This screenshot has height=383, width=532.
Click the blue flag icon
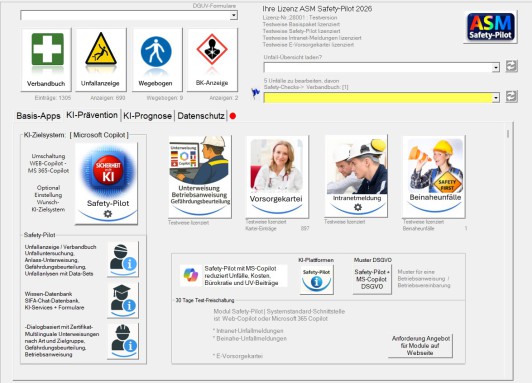tap(255, 93)
